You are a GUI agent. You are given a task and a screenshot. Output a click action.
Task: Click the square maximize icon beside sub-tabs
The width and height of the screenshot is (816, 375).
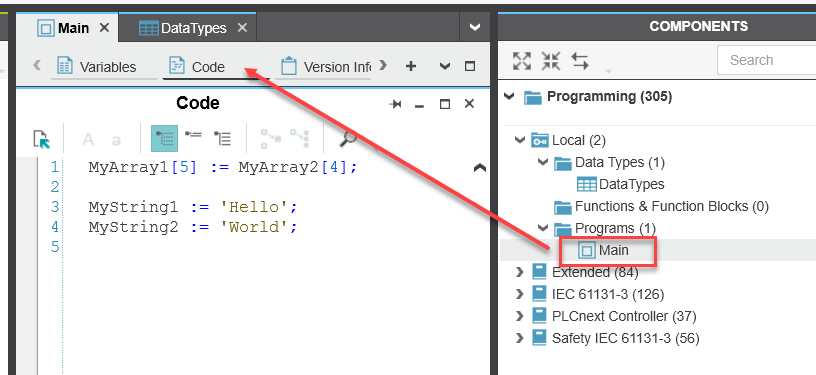469,66
